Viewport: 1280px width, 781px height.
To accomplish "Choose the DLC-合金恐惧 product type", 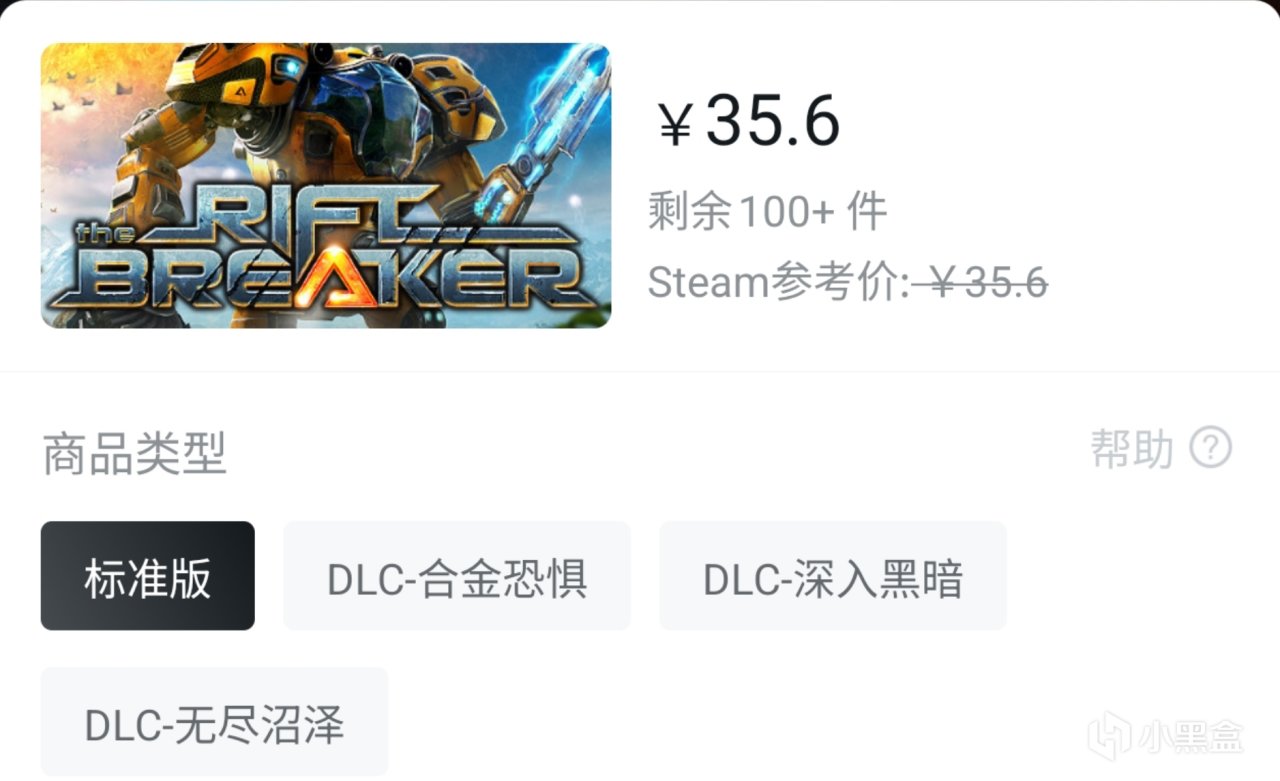I will [457, 576].
